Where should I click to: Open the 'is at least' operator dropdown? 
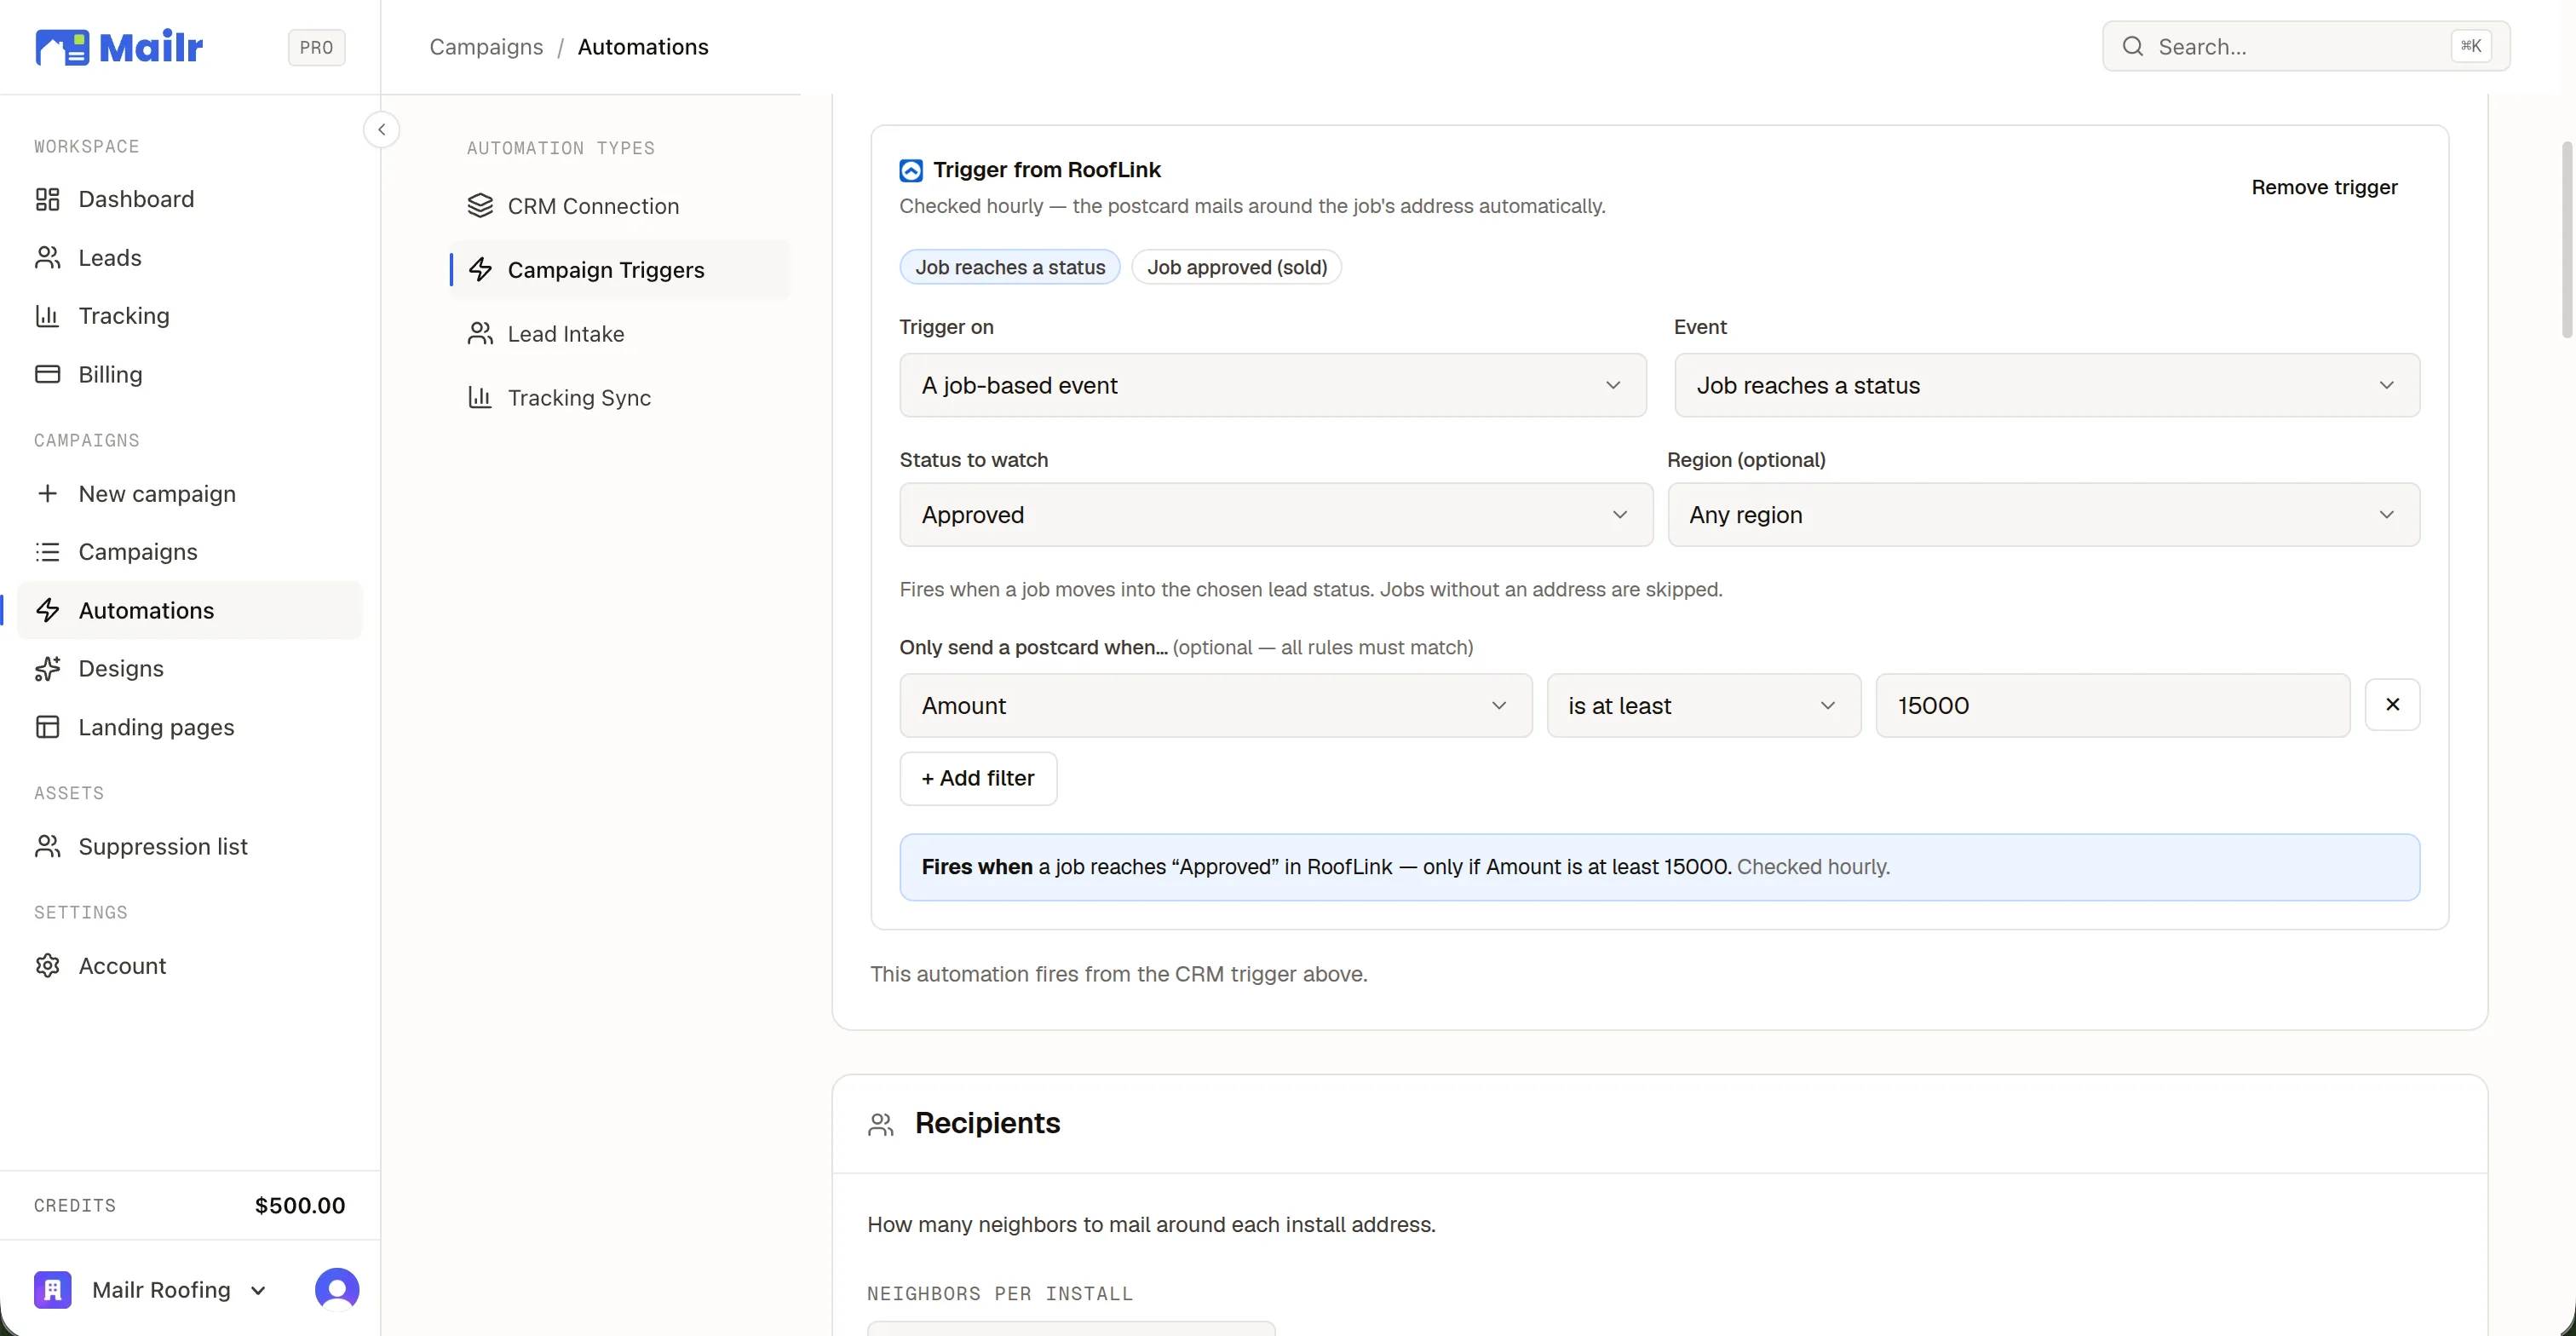1704,706
